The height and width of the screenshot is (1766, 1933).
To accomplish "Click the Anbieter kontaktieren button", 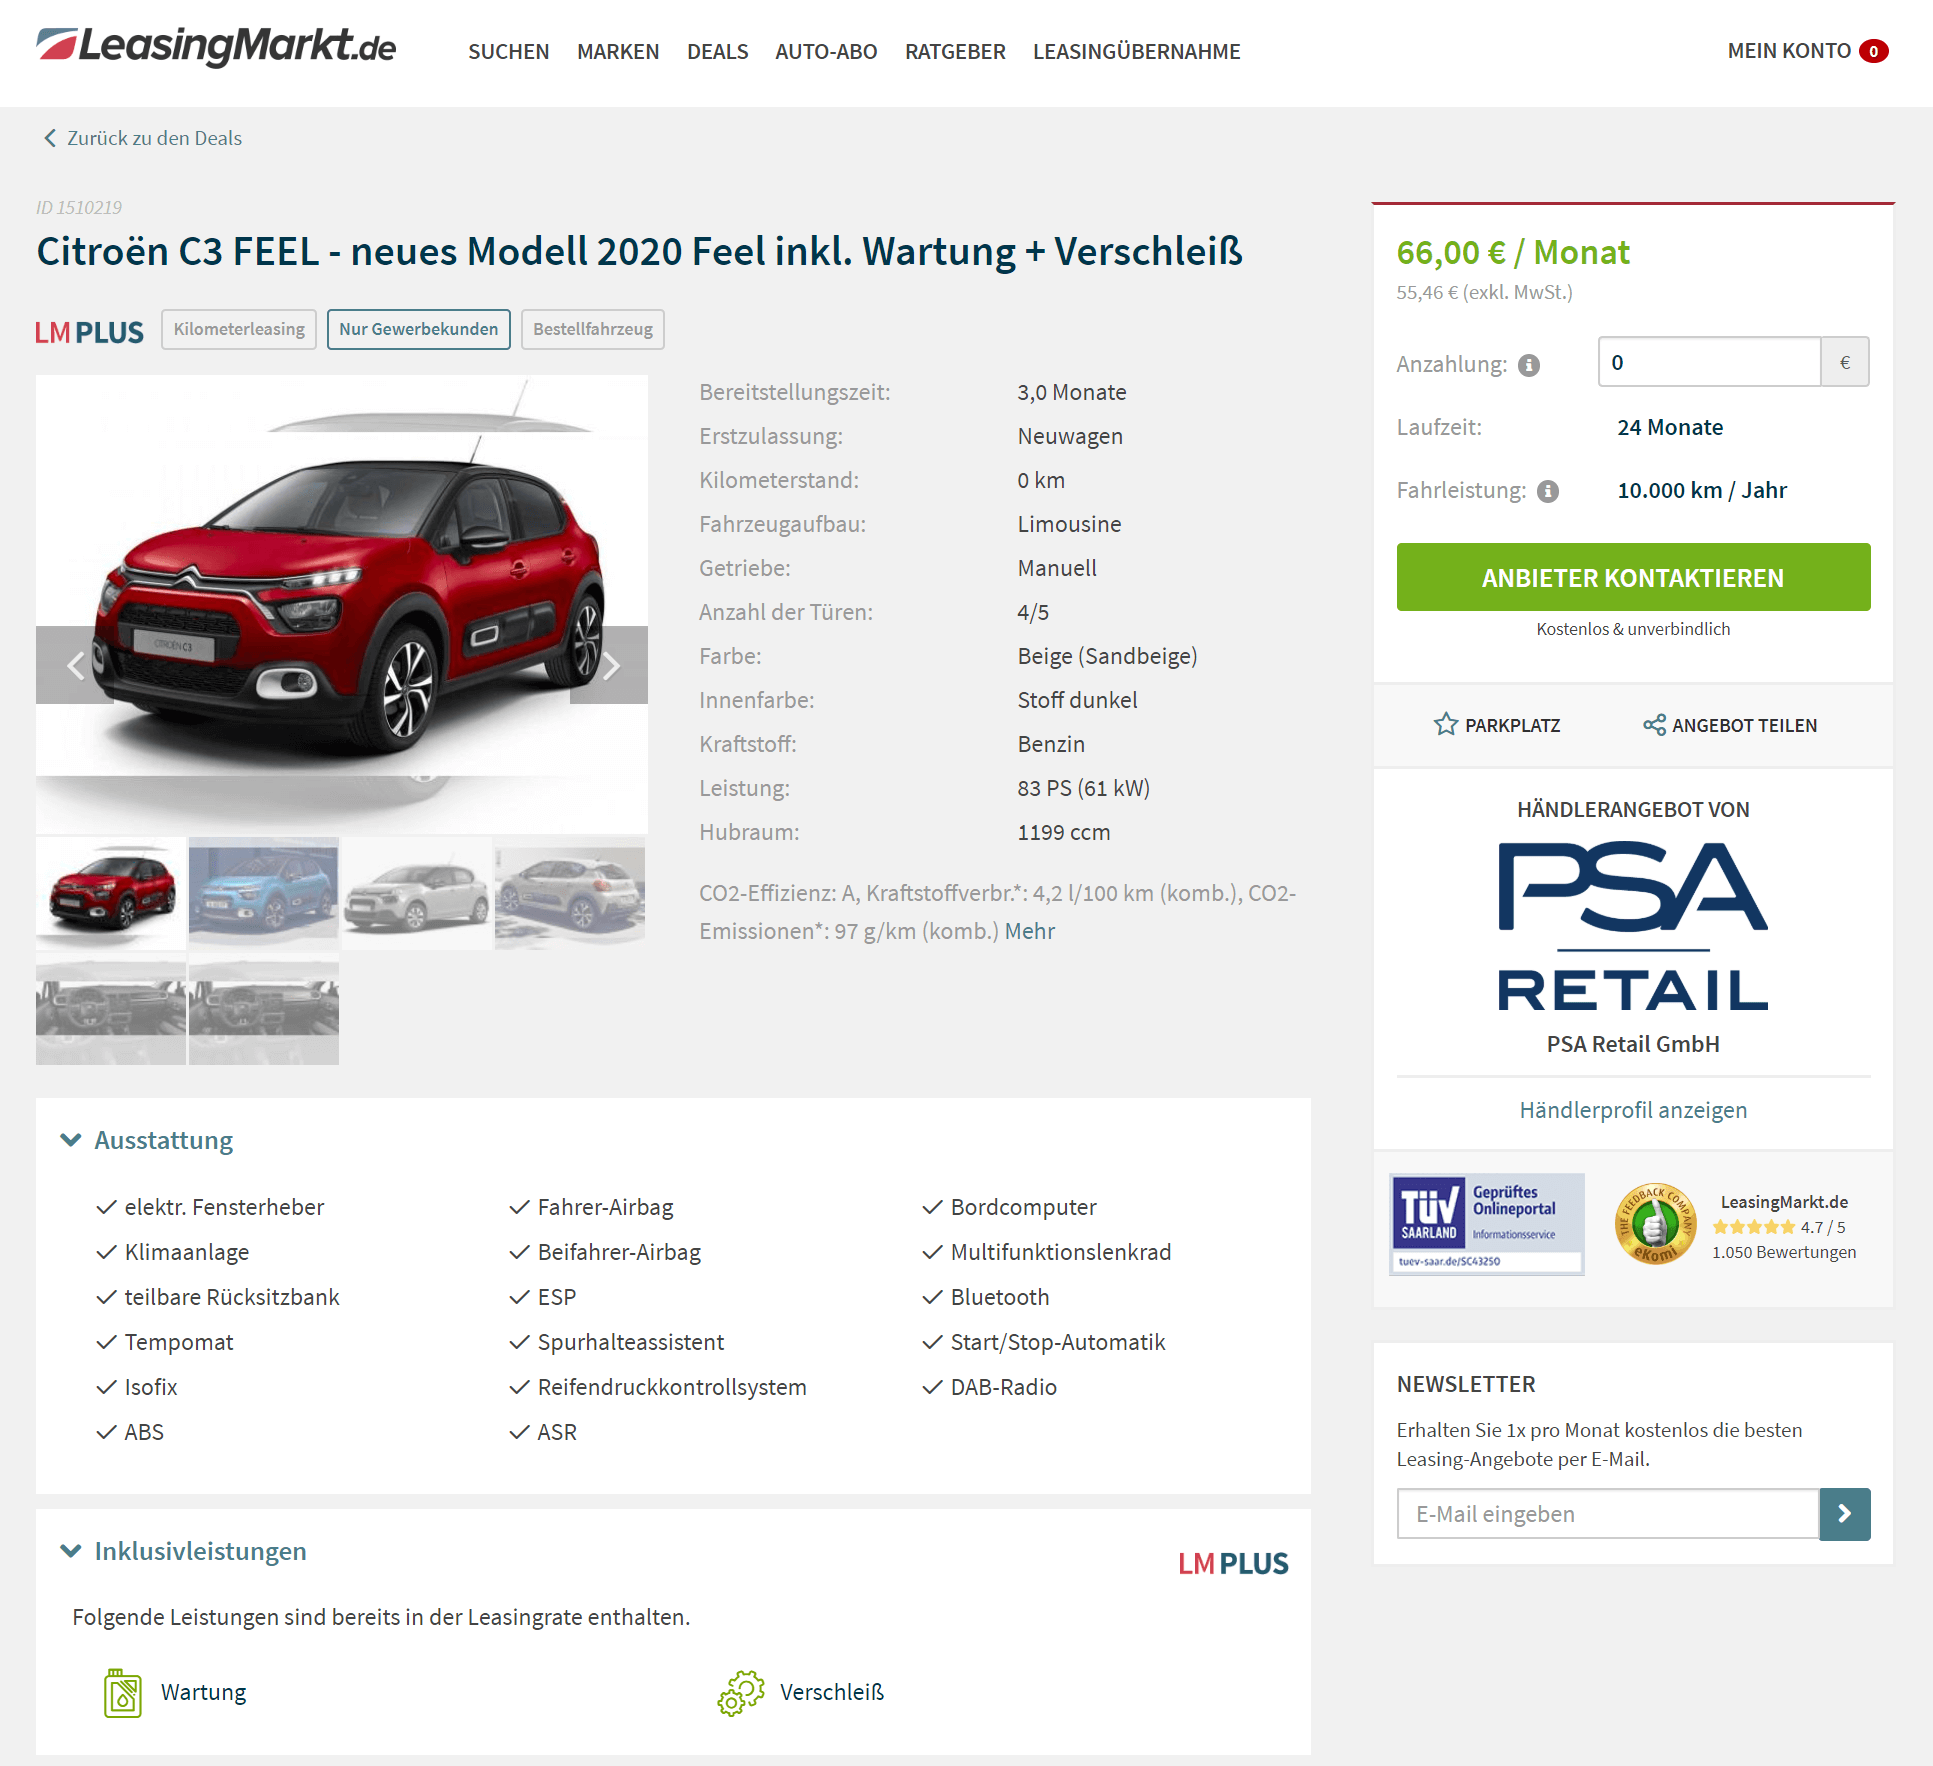I will tap(1633, 577).
